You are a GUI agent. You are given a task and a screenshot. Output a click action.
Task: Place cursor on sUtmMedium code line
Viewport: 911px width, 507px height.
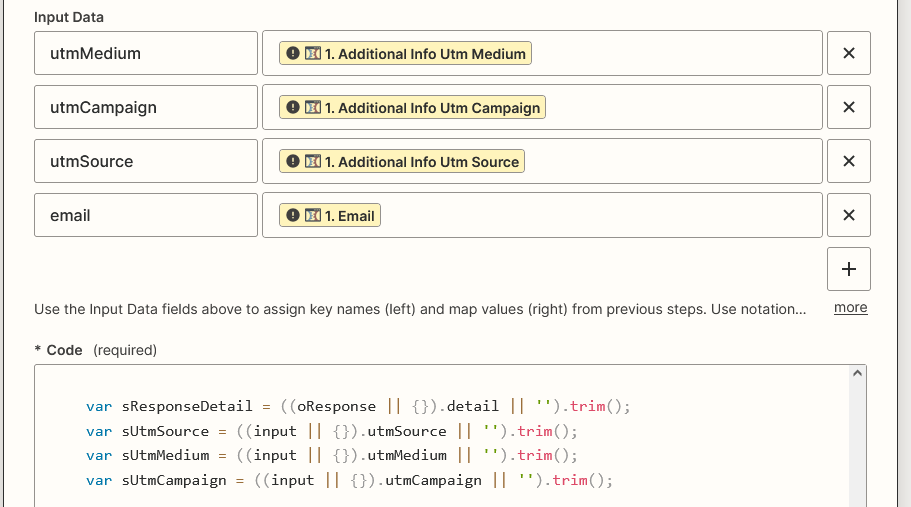pyautogui.click(x=332, y=455)
